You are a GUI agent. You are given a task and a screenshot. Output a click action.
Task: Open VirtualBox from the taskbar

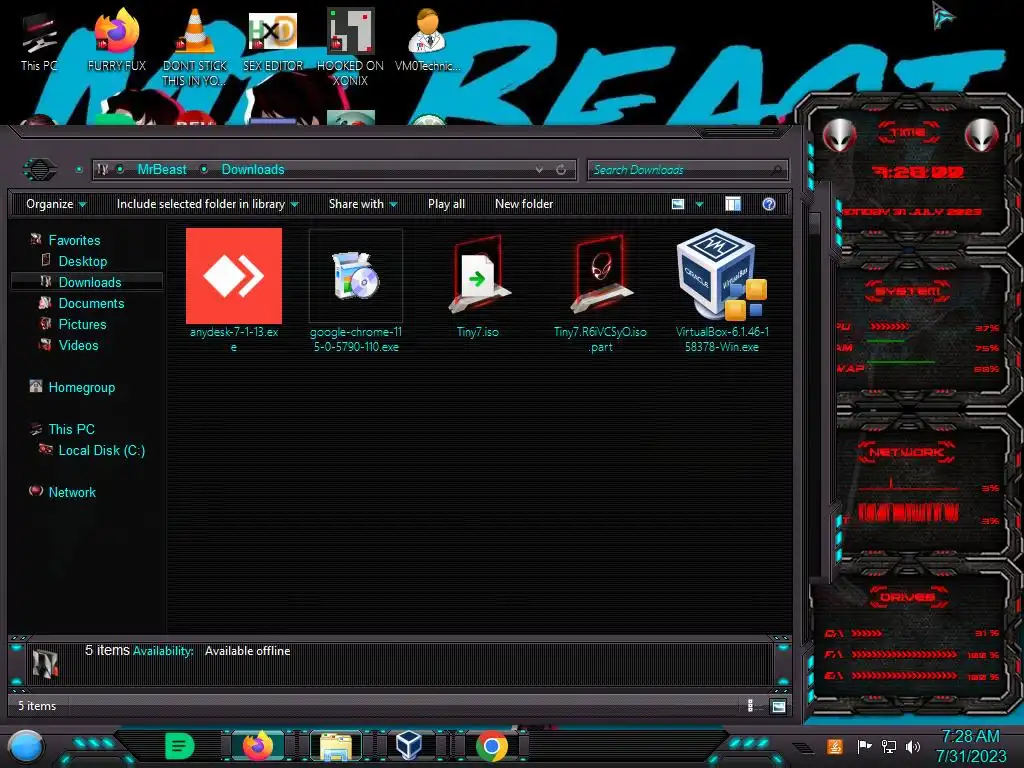click(409, 746)
